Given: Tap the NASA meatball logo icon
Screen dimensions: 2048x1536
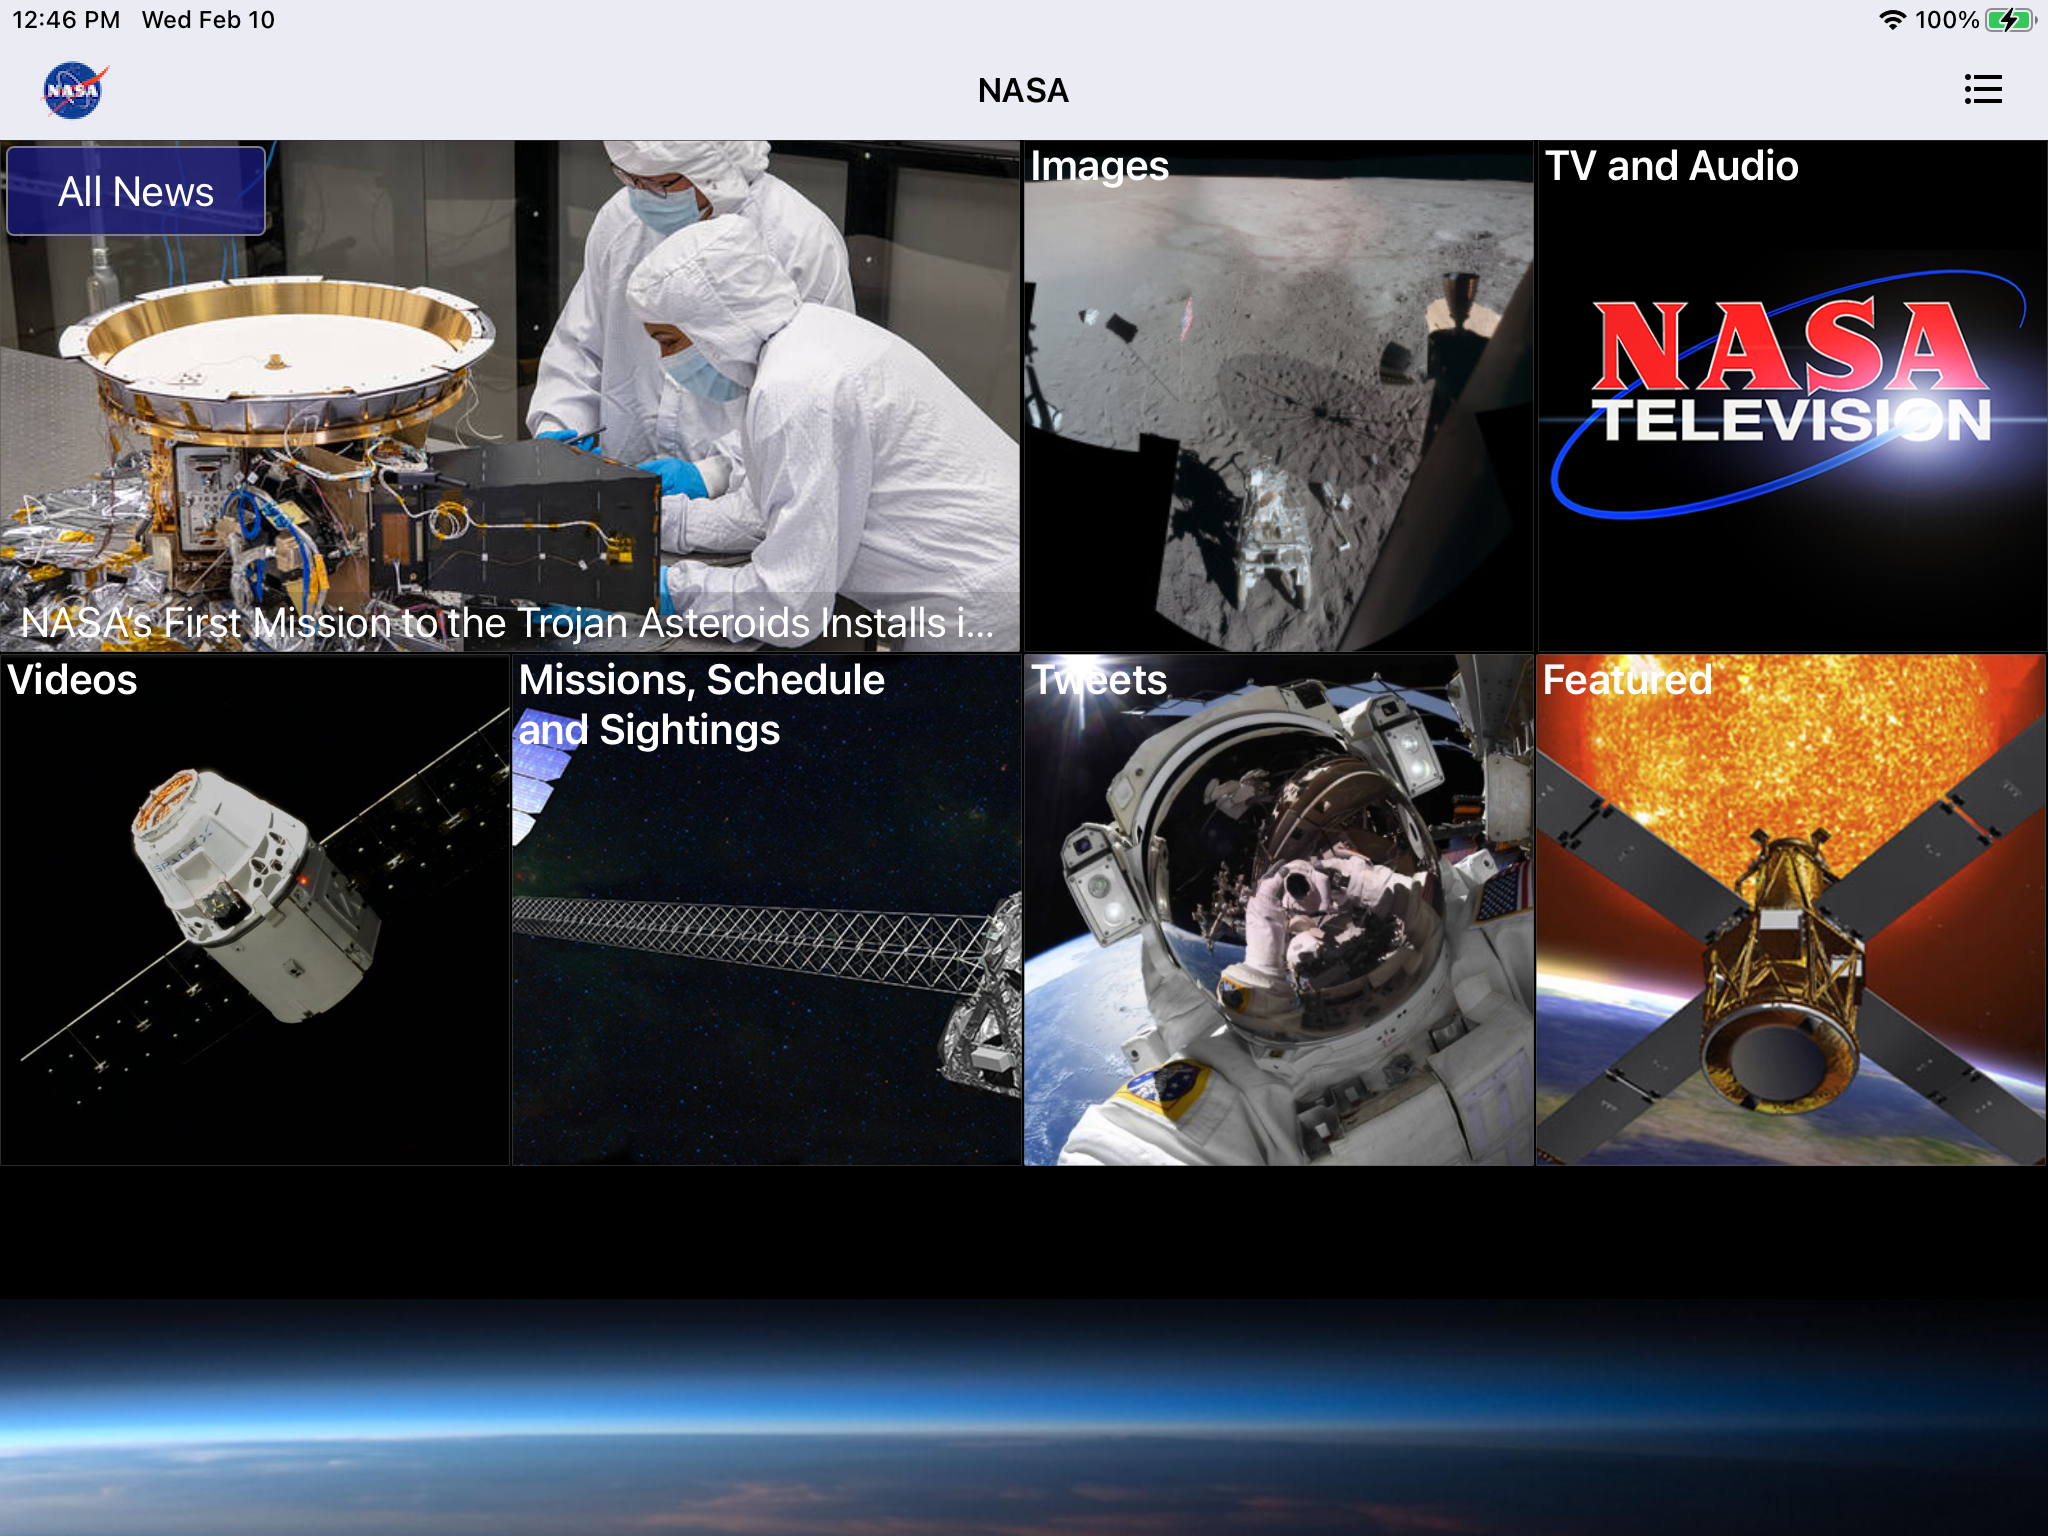Looking at the screenshot, I should [74, 90].
